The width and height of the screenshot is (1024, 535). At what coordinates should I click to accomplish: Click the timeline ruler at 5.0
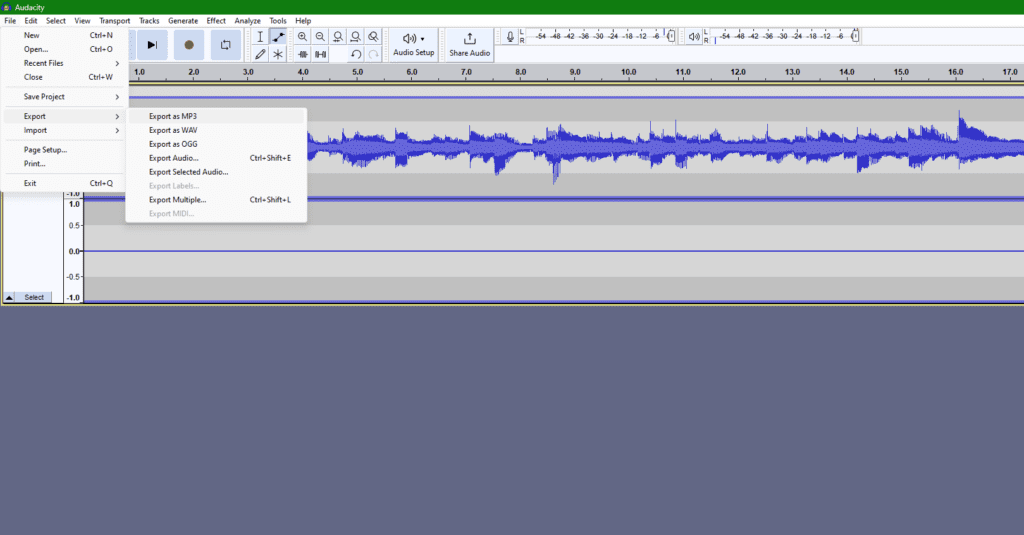pyautogui.click(x=357, y=72)
